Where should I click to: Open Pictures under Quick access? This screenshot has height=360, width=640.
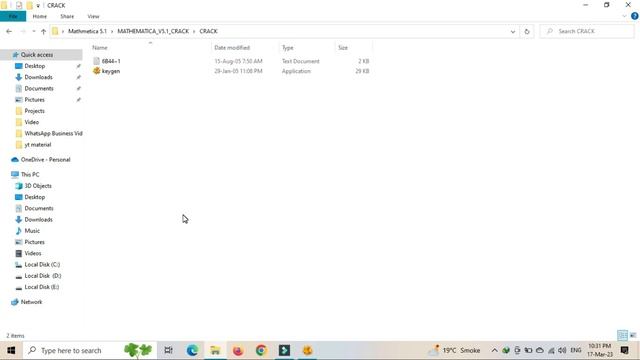coord(35,100)
